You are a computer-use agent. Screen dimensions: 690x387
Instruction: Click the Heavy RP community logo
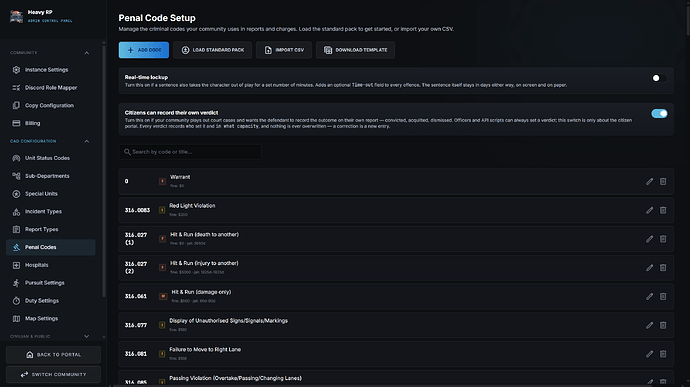(x=16, y=16)
